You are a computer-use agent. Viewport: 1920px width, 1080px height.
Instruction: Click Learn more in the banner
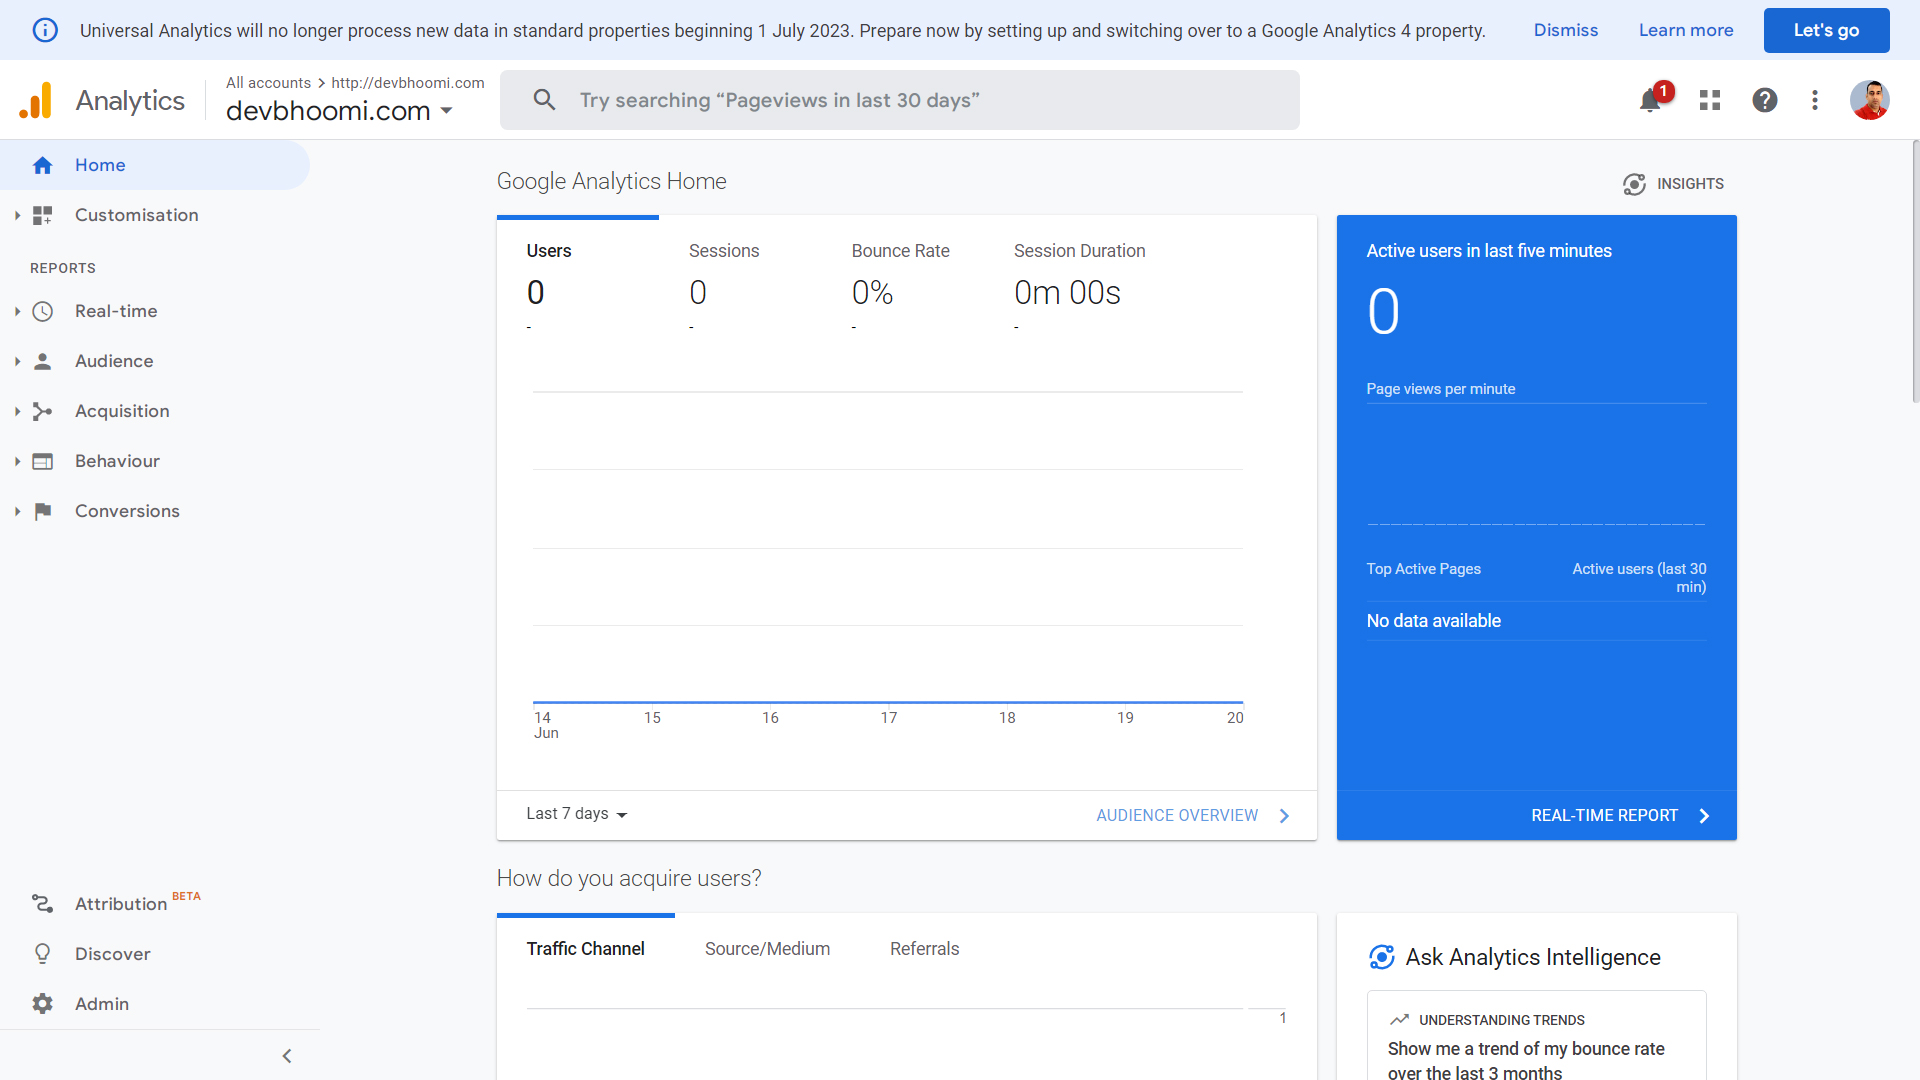(1686, 30)
